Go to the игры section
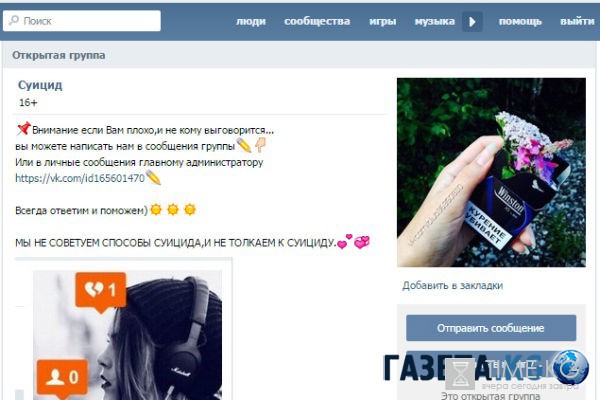 pyautogui.click(x=382, y=21)
